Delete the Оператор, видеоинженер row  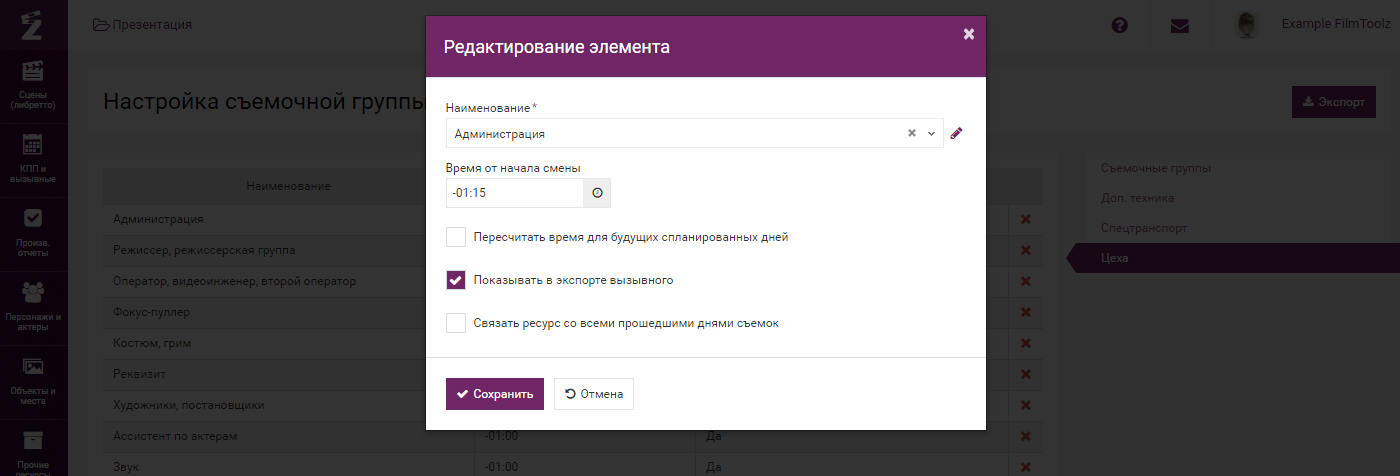pyautogui.click(x=1025, y=282)
